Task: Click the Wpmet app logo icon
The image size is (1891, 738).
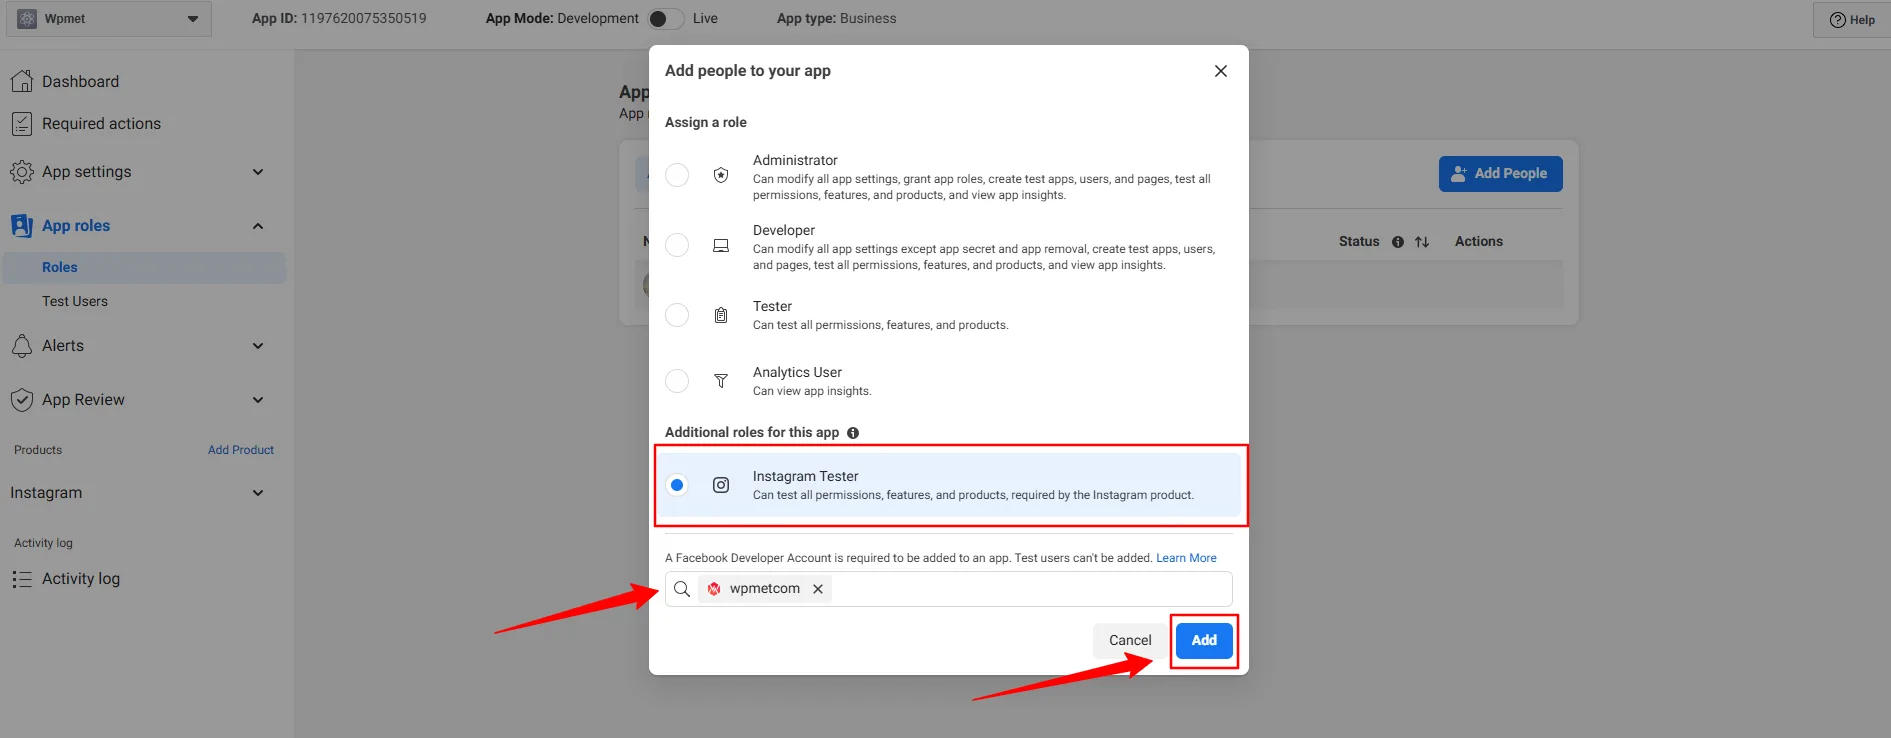Action: (27, 19)
